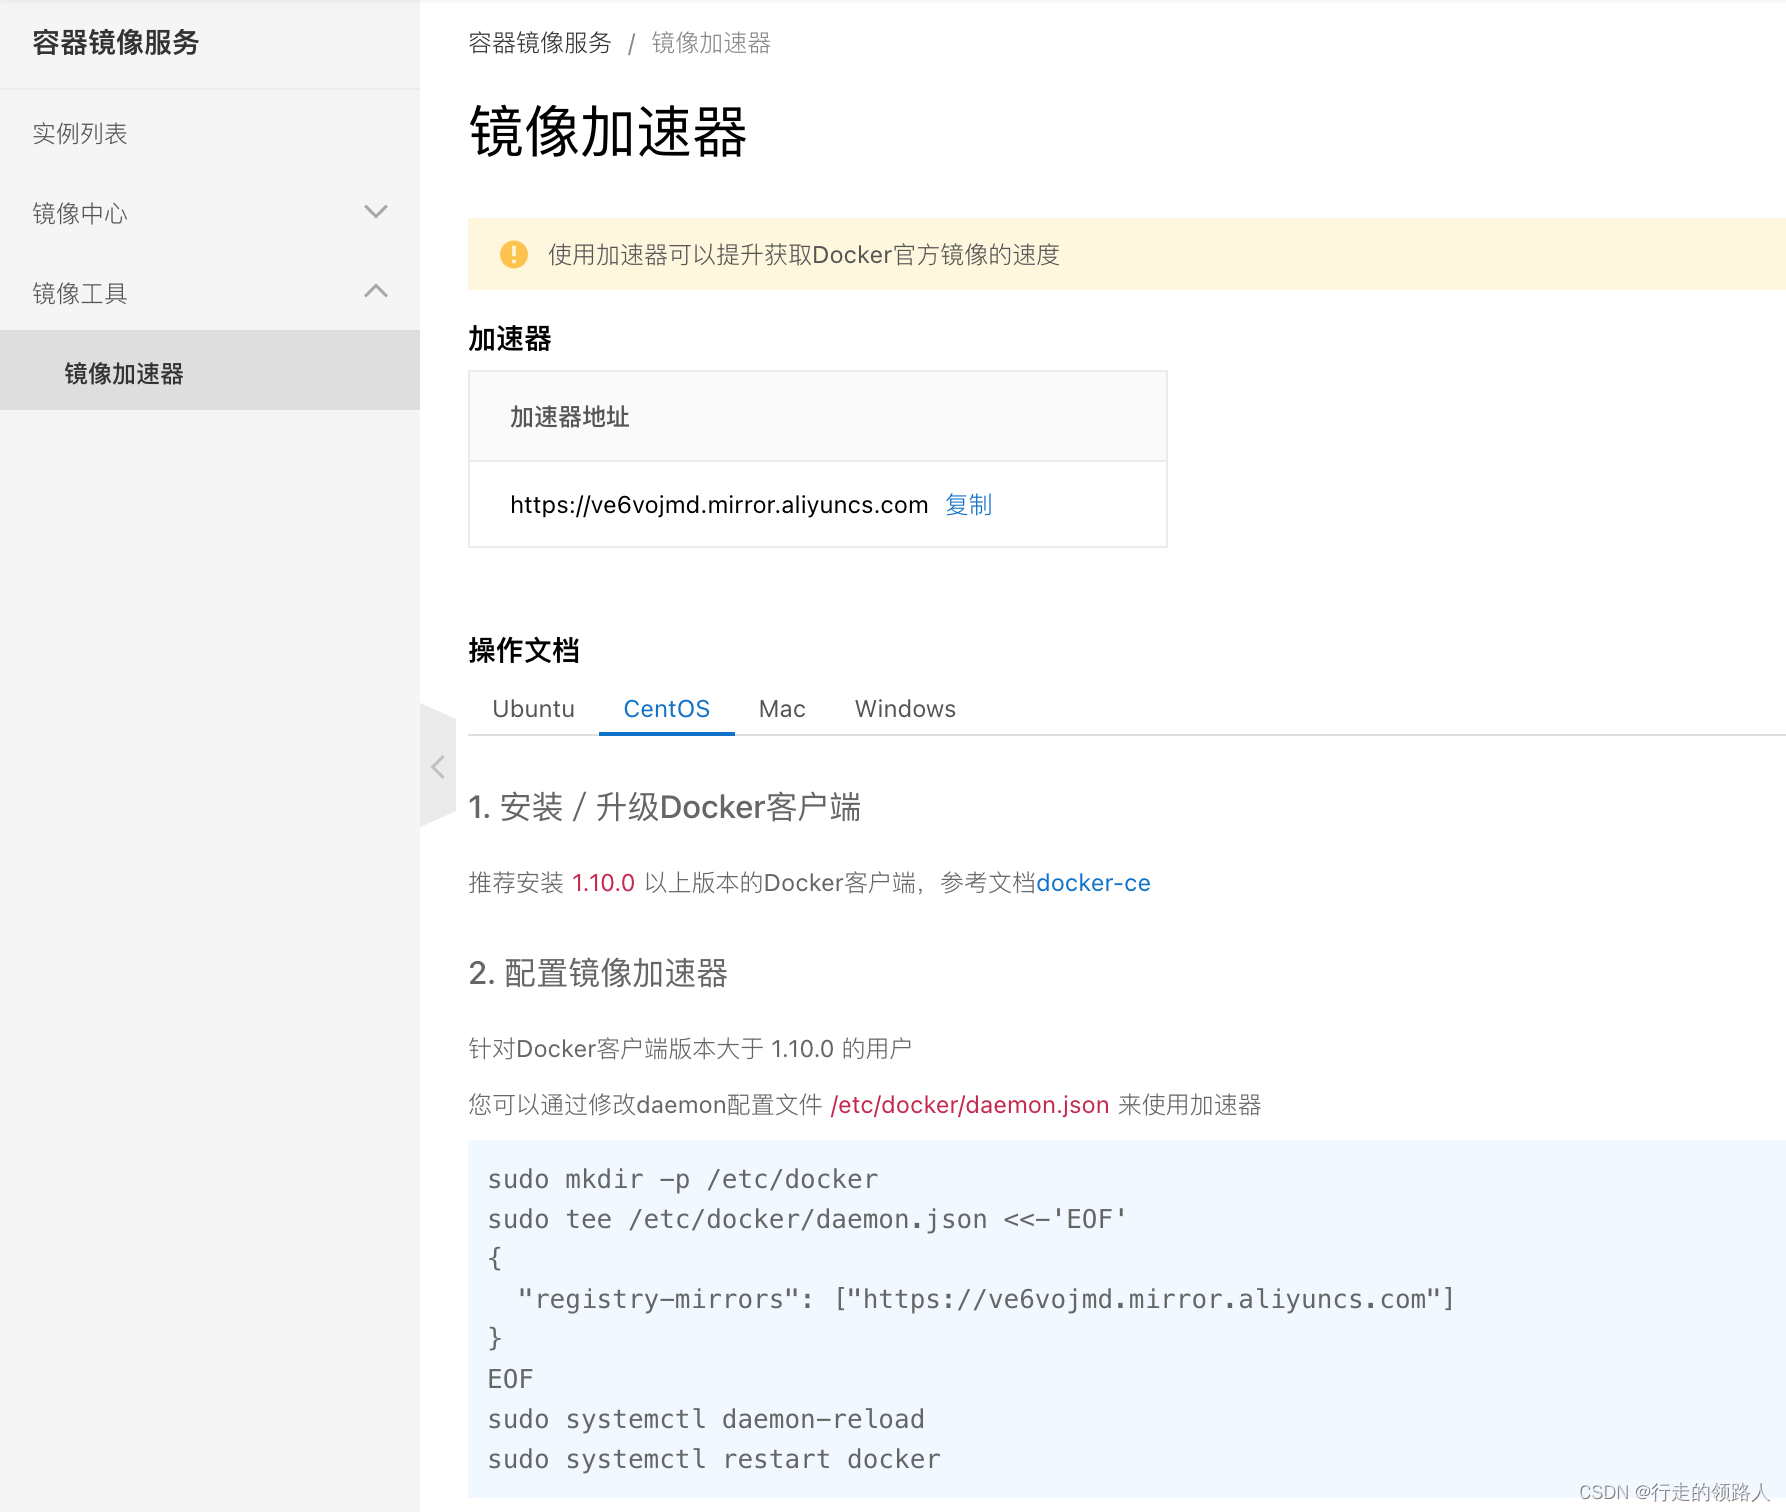Click 容器镜像服务 sidebar header
The height and width of the screenshot is (1512, 1786).
click(x=115, y=43)
